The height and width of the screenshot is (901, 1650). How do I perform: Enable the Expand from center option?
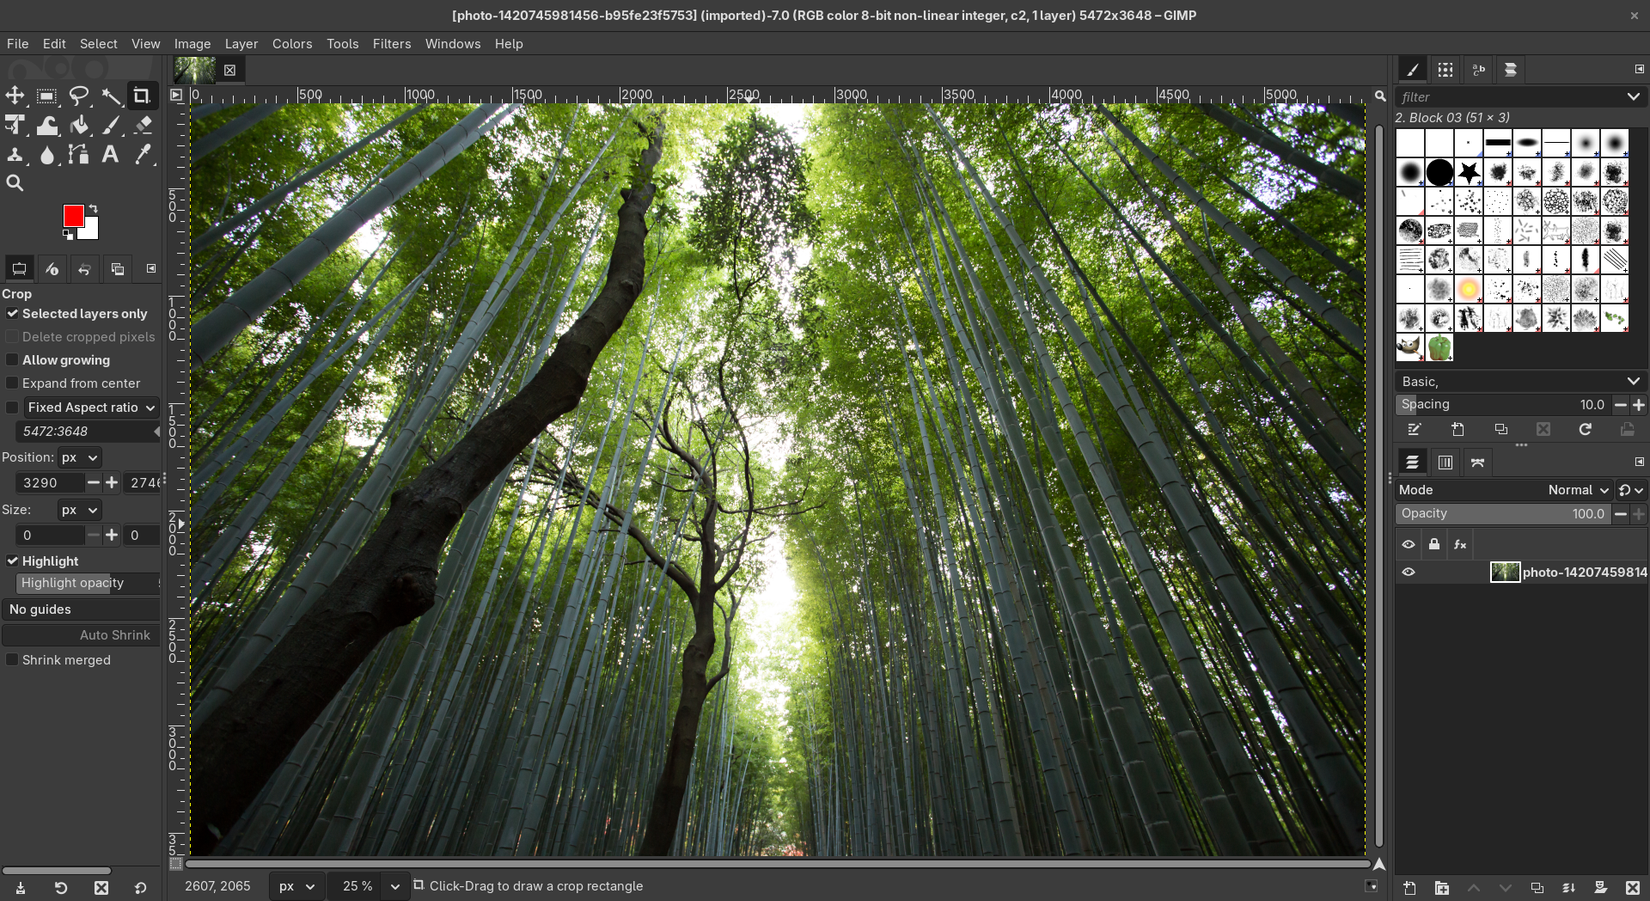11,383
